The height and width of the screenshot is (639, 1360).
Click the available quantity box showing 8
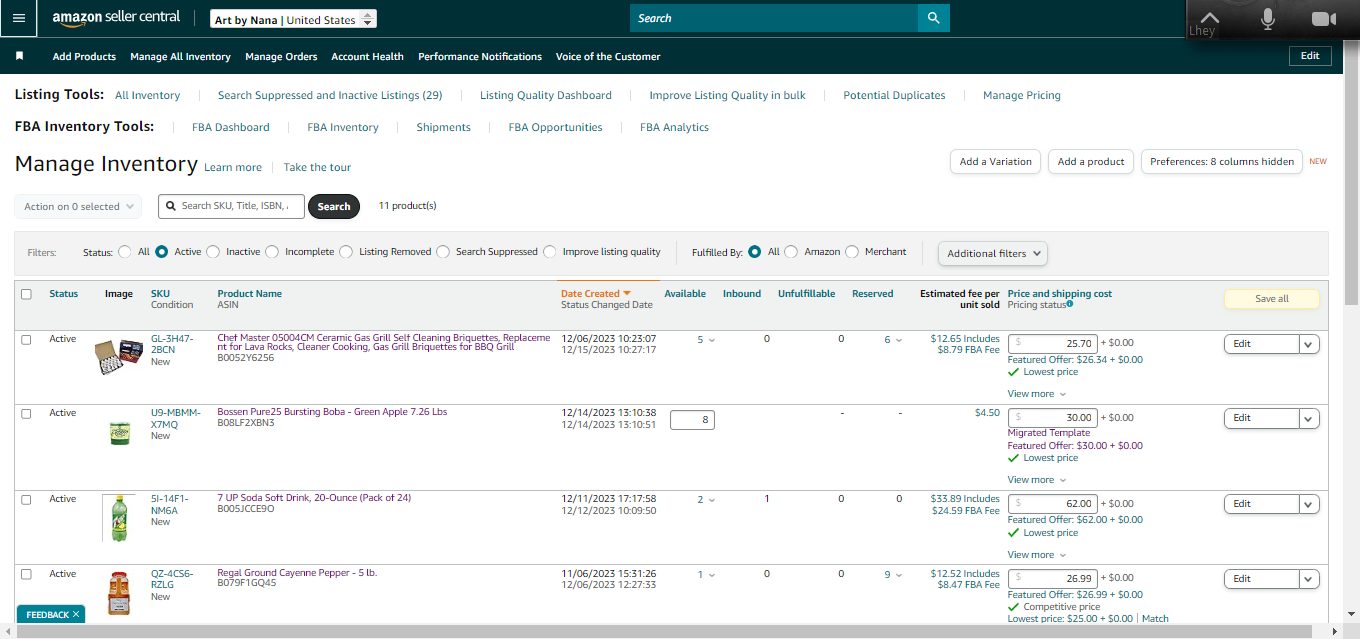(x=692, y=420)
